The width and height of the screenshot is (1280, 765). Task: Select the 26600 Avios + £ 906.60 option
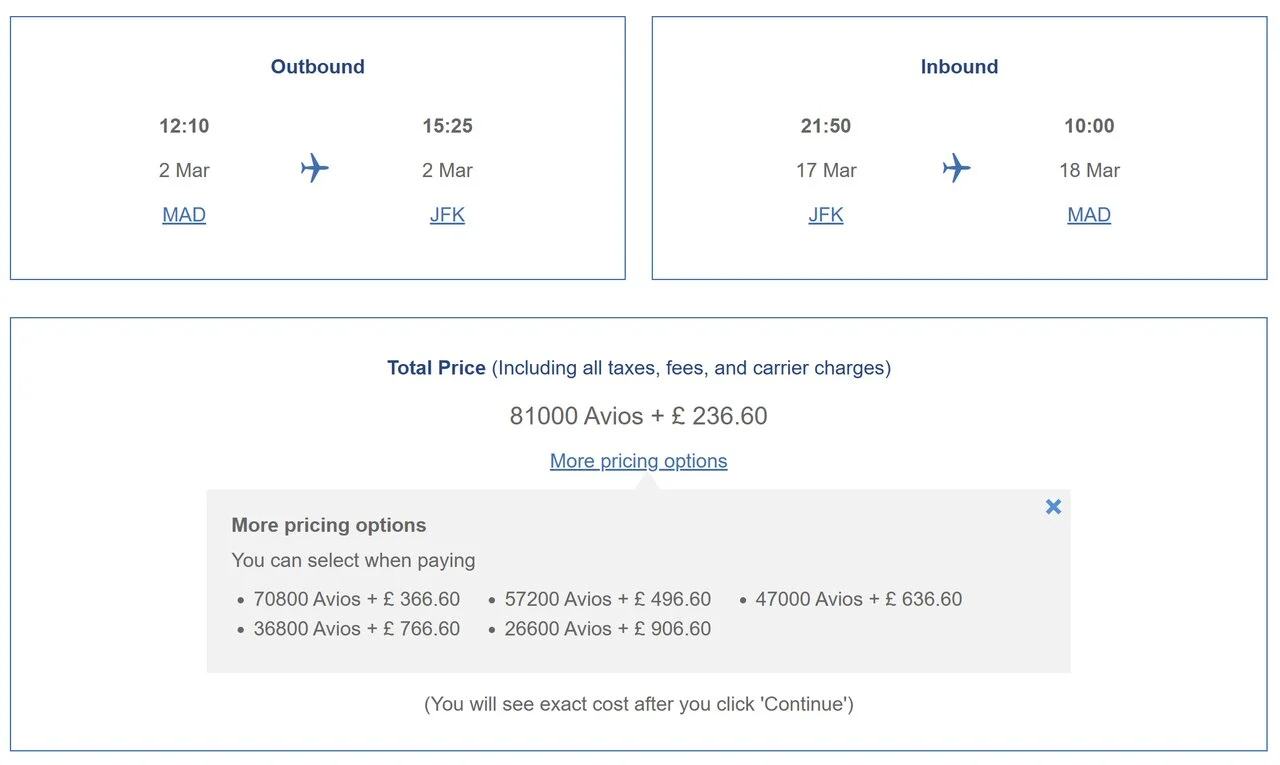pyautogui.click(x=608, y=629)
